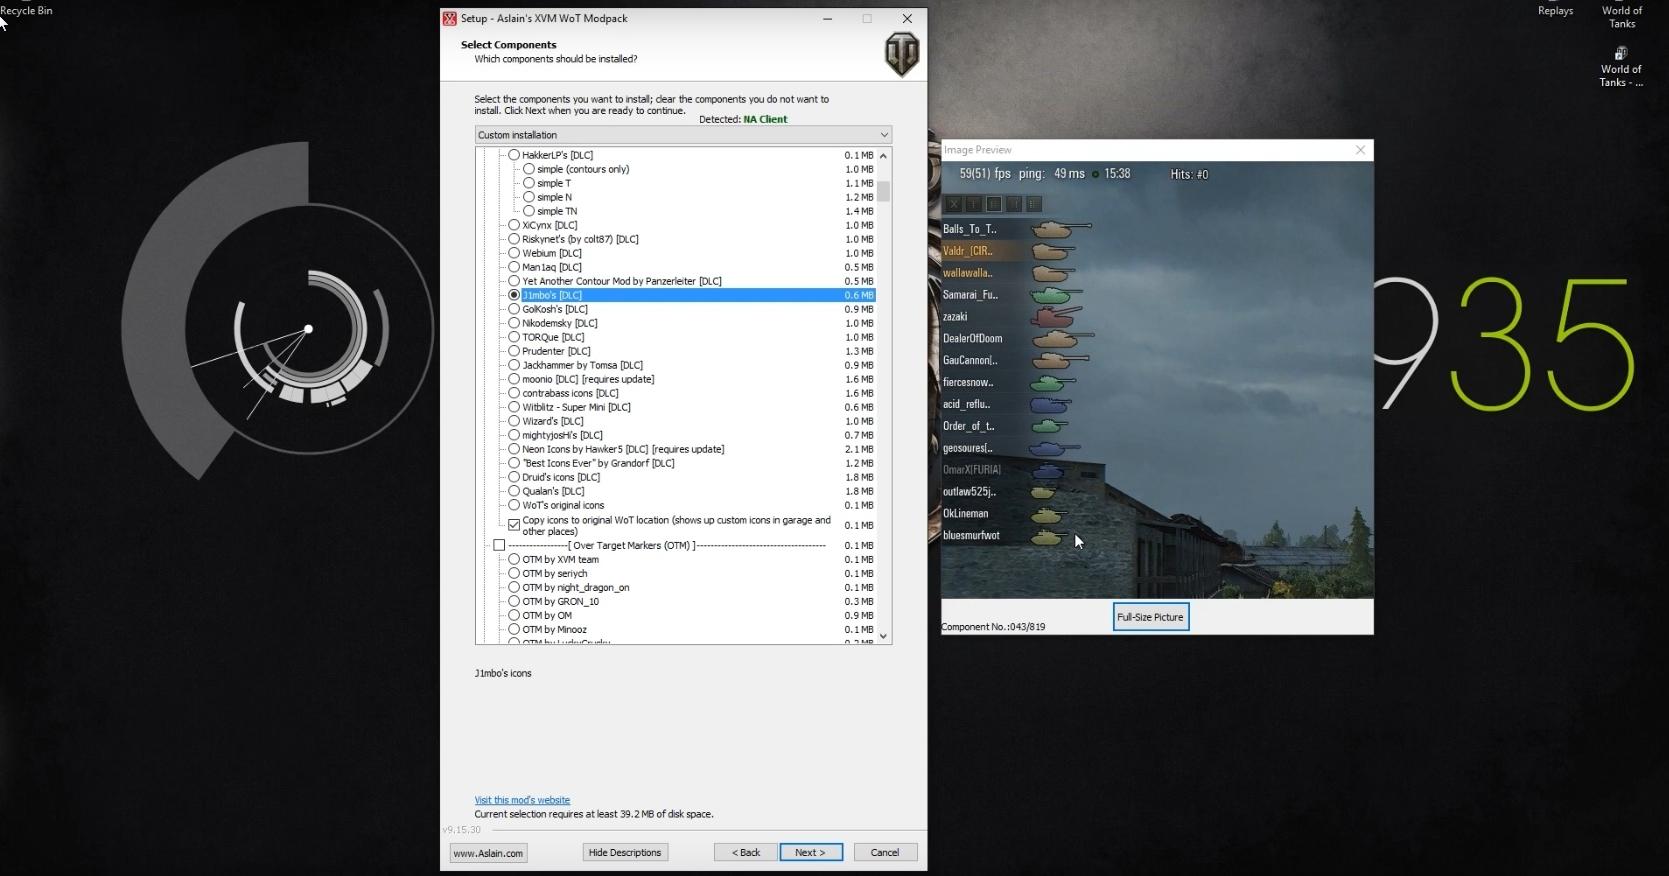The width and height of the screenshot is (1669, 876).
Task: Click Full-Size Picture button
Action: 1150,617
